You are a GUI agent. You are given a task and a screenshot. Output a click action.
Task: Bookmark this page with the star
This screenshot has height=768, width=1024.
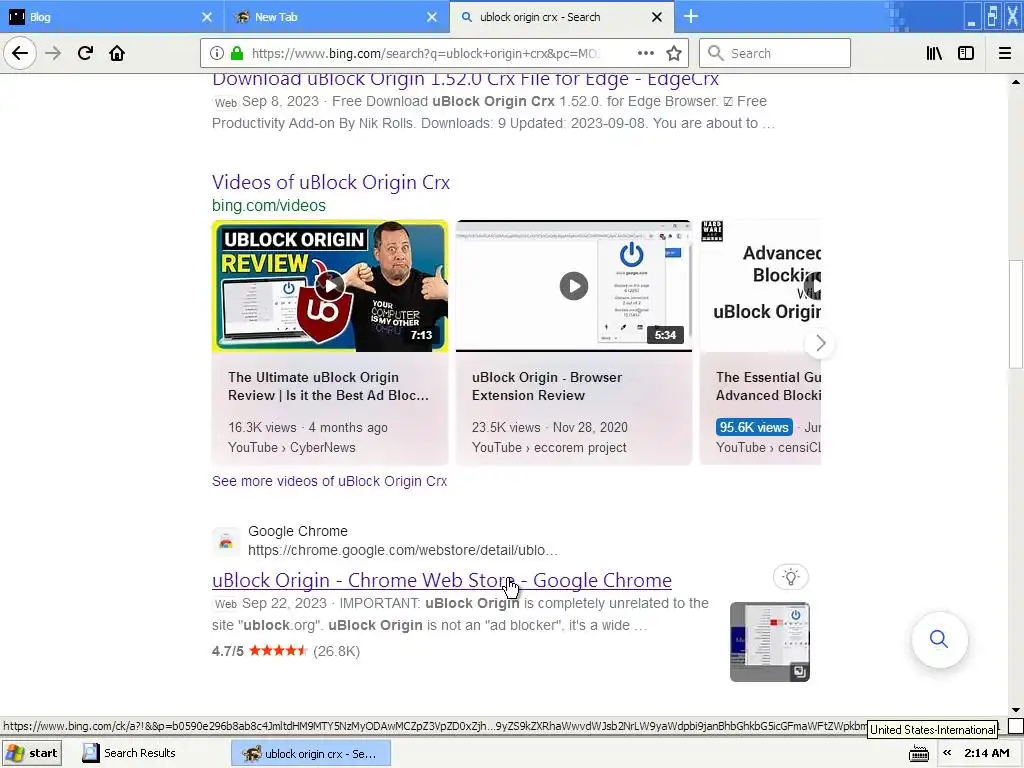pos(674,53)
